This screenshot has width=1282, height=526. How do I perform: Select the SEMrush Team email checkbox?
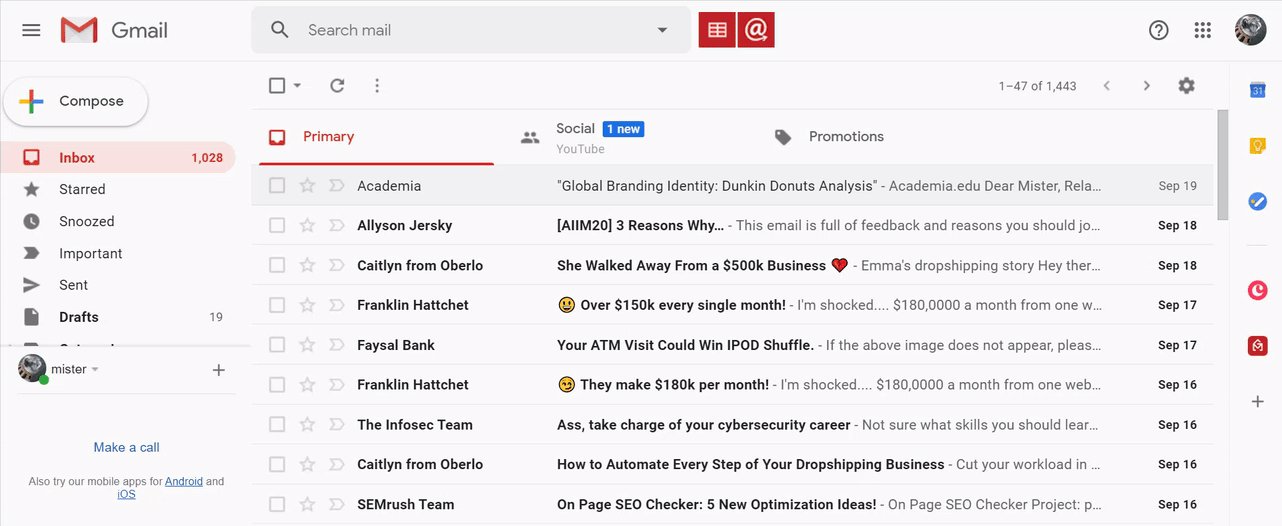point(277,504)
